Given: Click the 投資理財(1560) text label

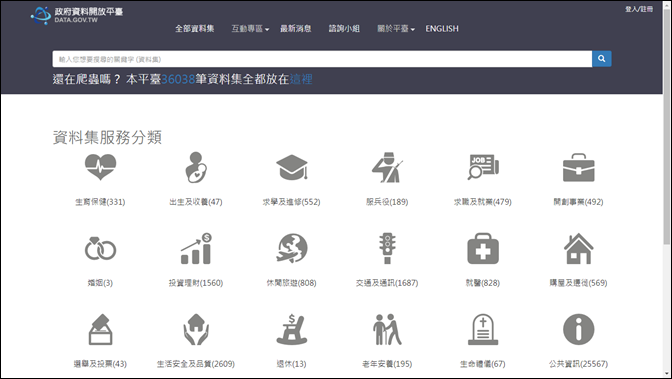Looking at the screenshot, I should pos(196,283).
